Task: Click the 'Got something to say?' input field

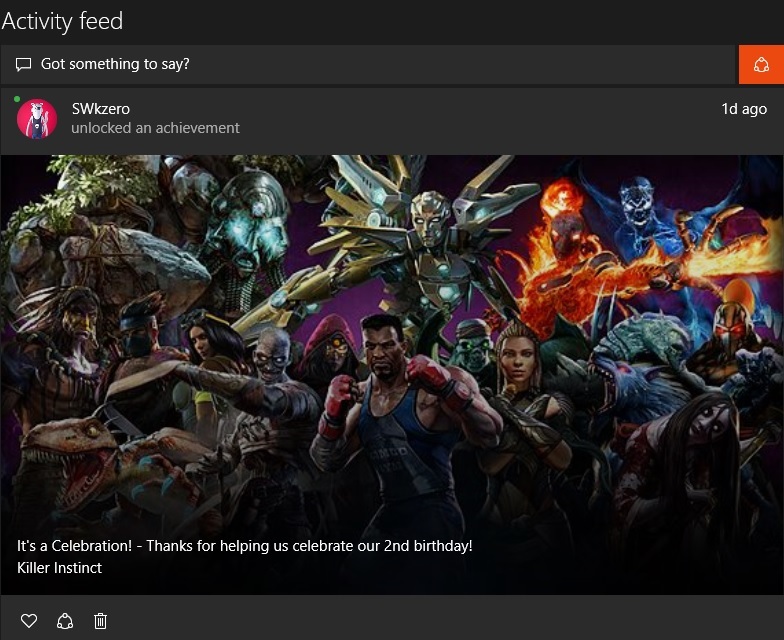Action: click(369, 64)
